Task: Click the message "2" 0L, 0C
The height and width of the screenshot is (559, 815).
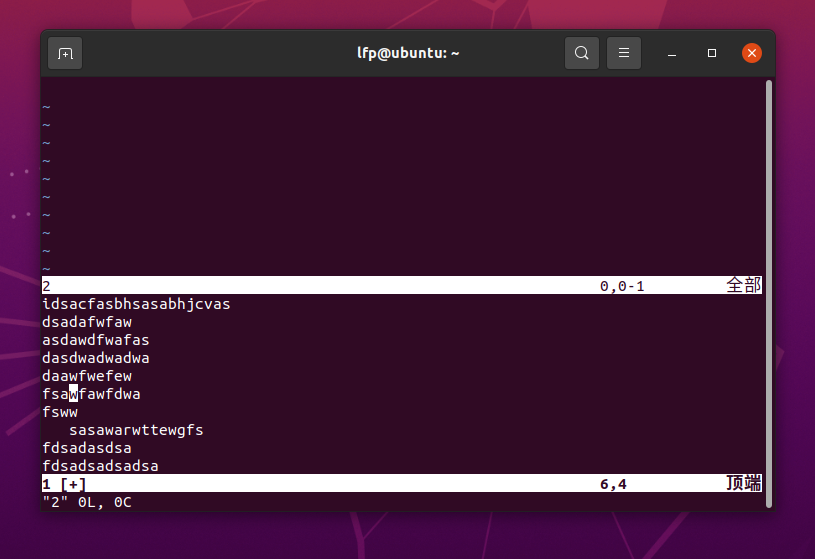Action: [x=87, y=502]
